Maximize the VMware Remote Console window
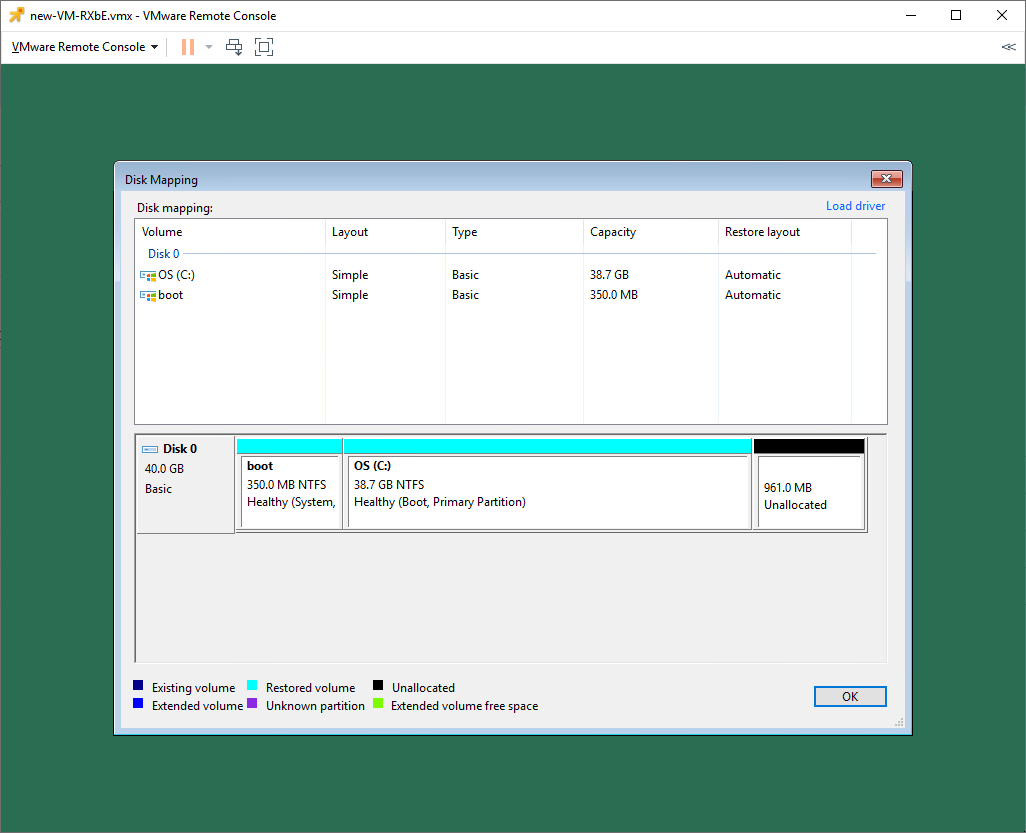 pyautogui.click(x=956, y=15)
